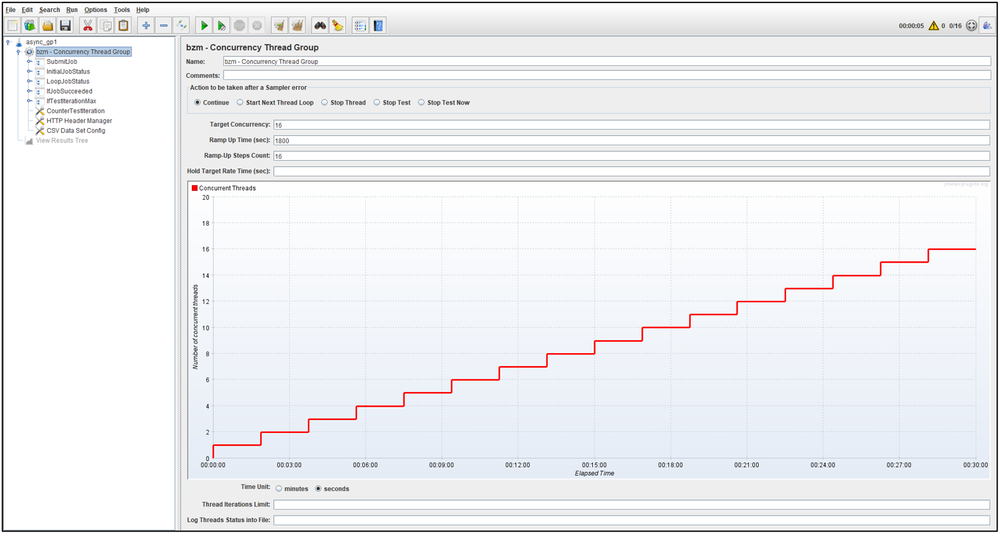Select HTTP Header Manager in tree

[x=79, y=120]
